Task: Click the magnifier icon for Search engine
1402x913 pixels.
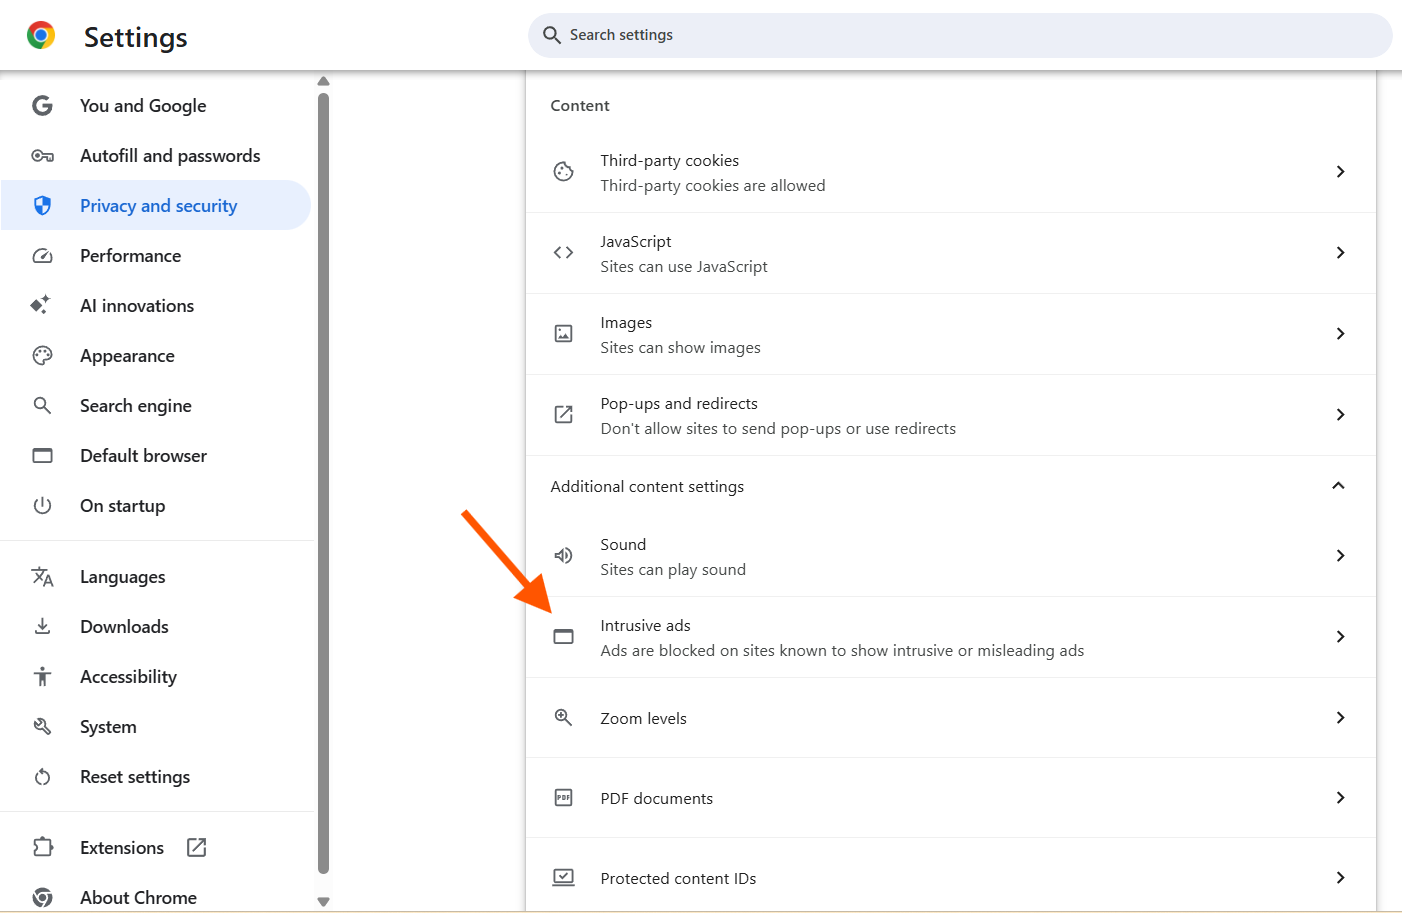Action: (42, 405)
